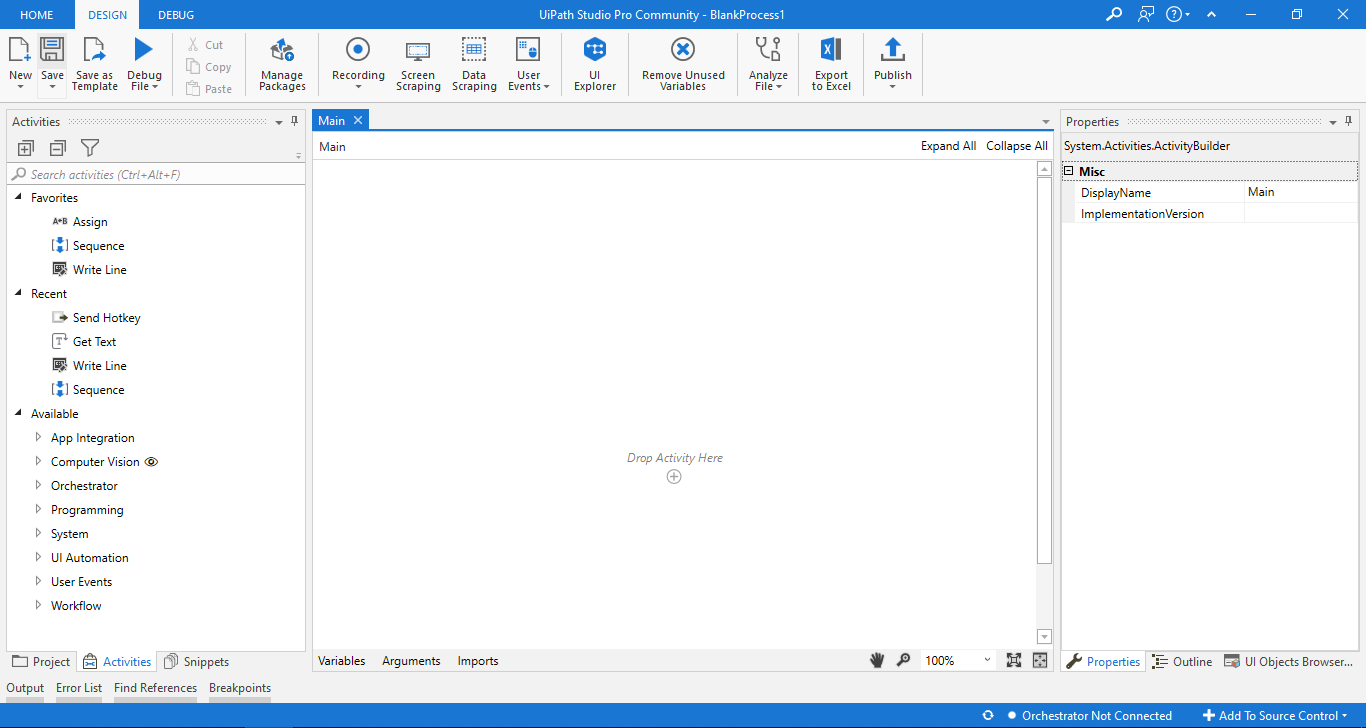Click Collapse All in designer

coord(1017,146)
